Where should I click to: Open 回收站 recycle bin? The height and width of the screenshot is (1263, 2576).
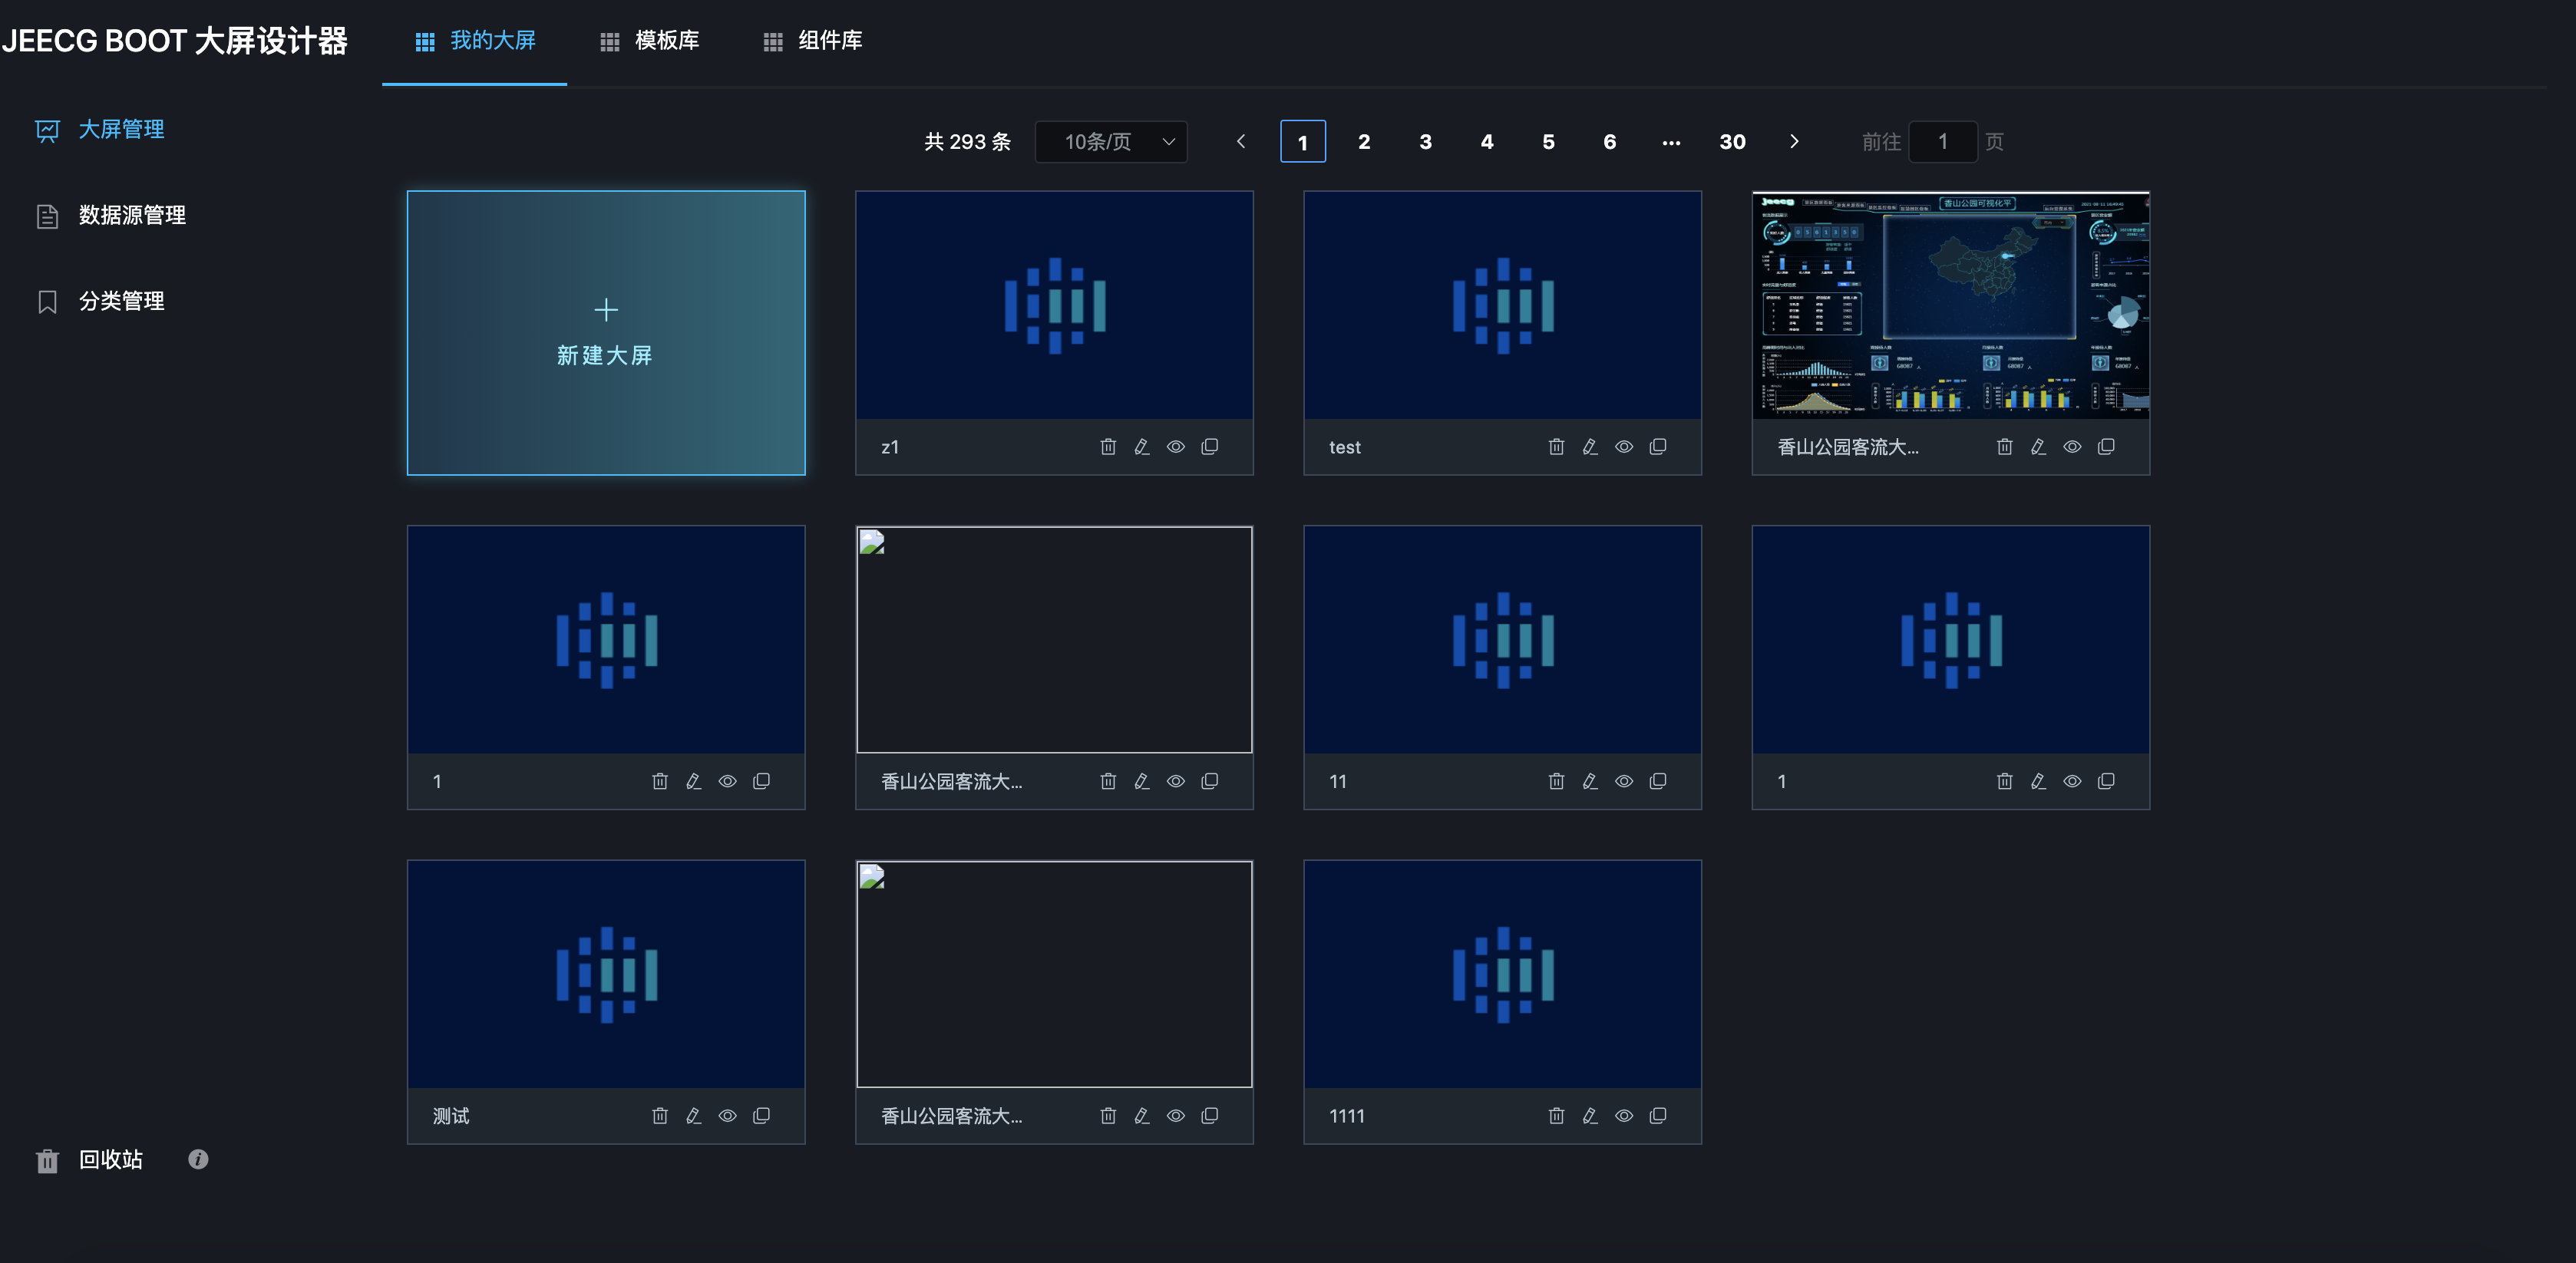[110, 1160]
